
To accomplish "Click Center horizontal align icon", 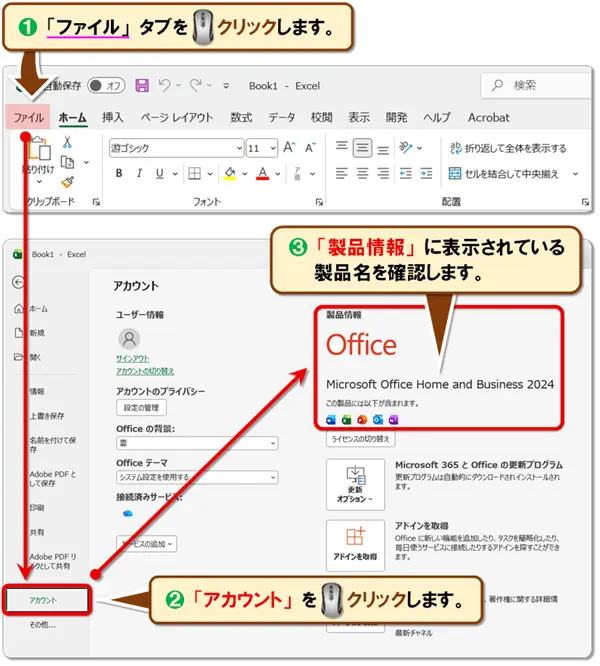I will pyautogui.click(x=362, y=173).
